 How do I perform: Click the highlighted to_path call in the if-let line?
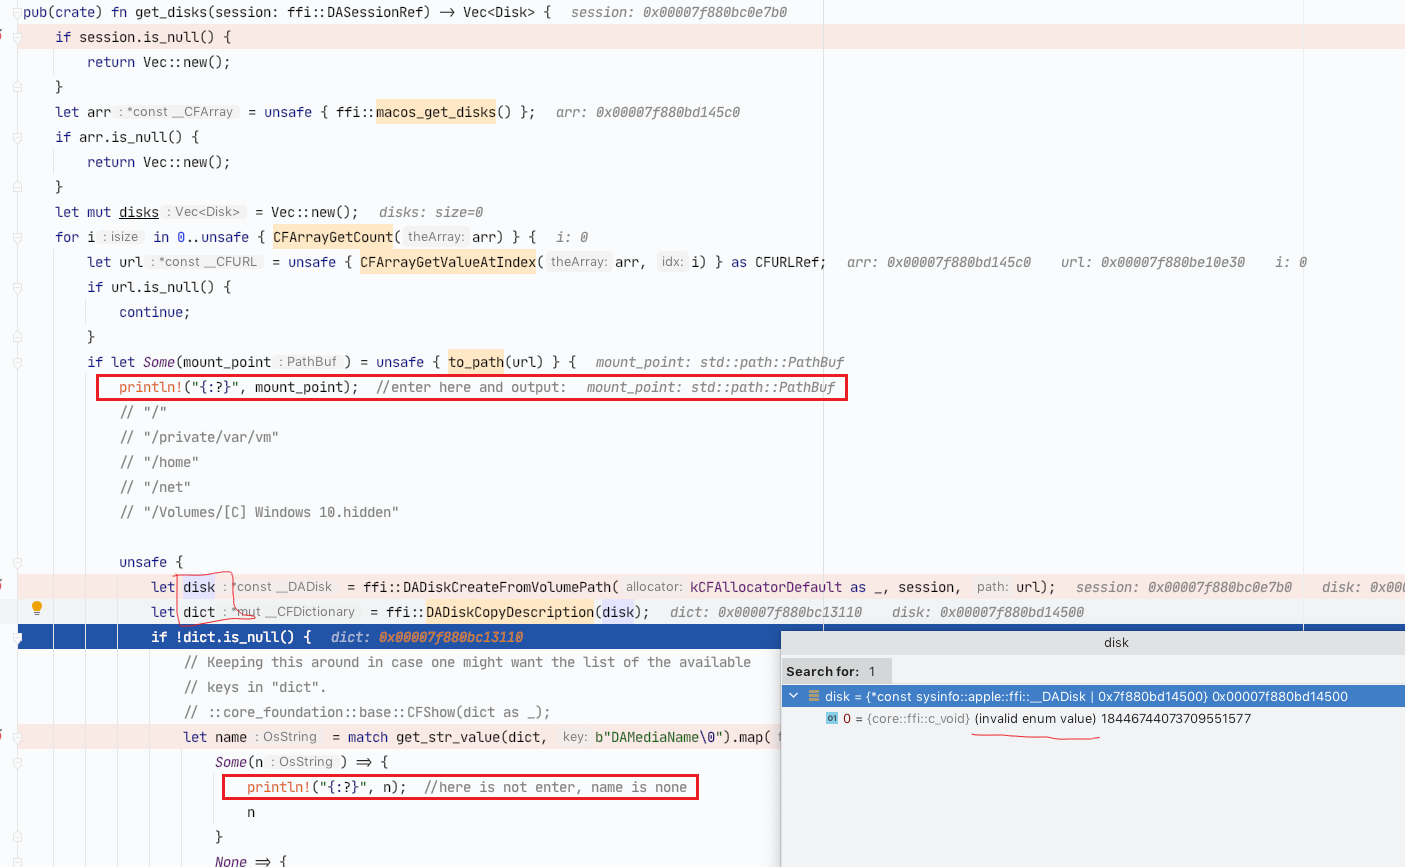476,361
